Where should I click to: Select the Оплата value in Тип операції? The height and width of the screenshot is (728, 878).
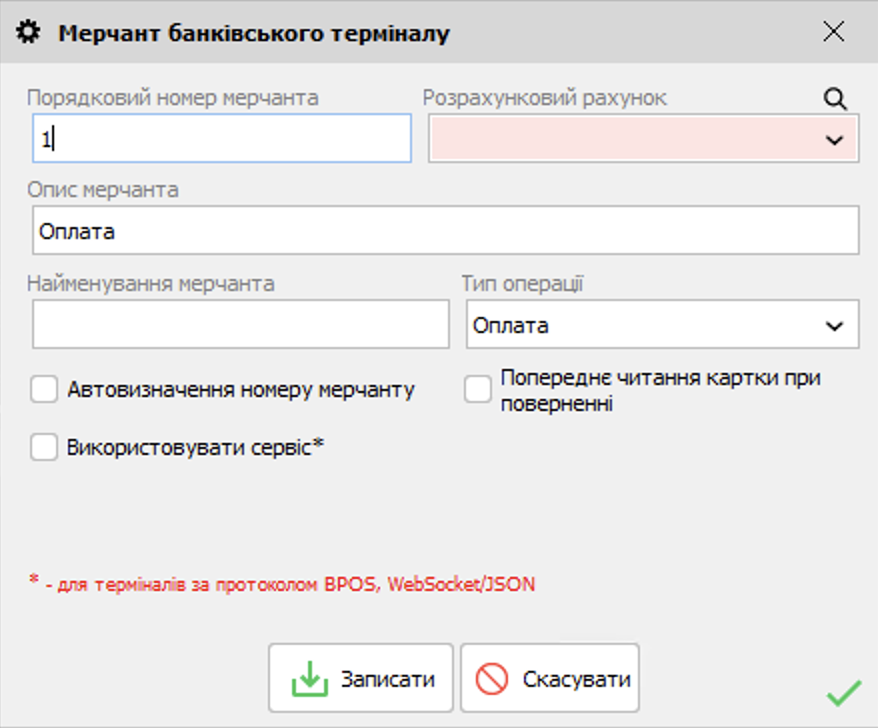pyautogui.click(x=640, y=326)
